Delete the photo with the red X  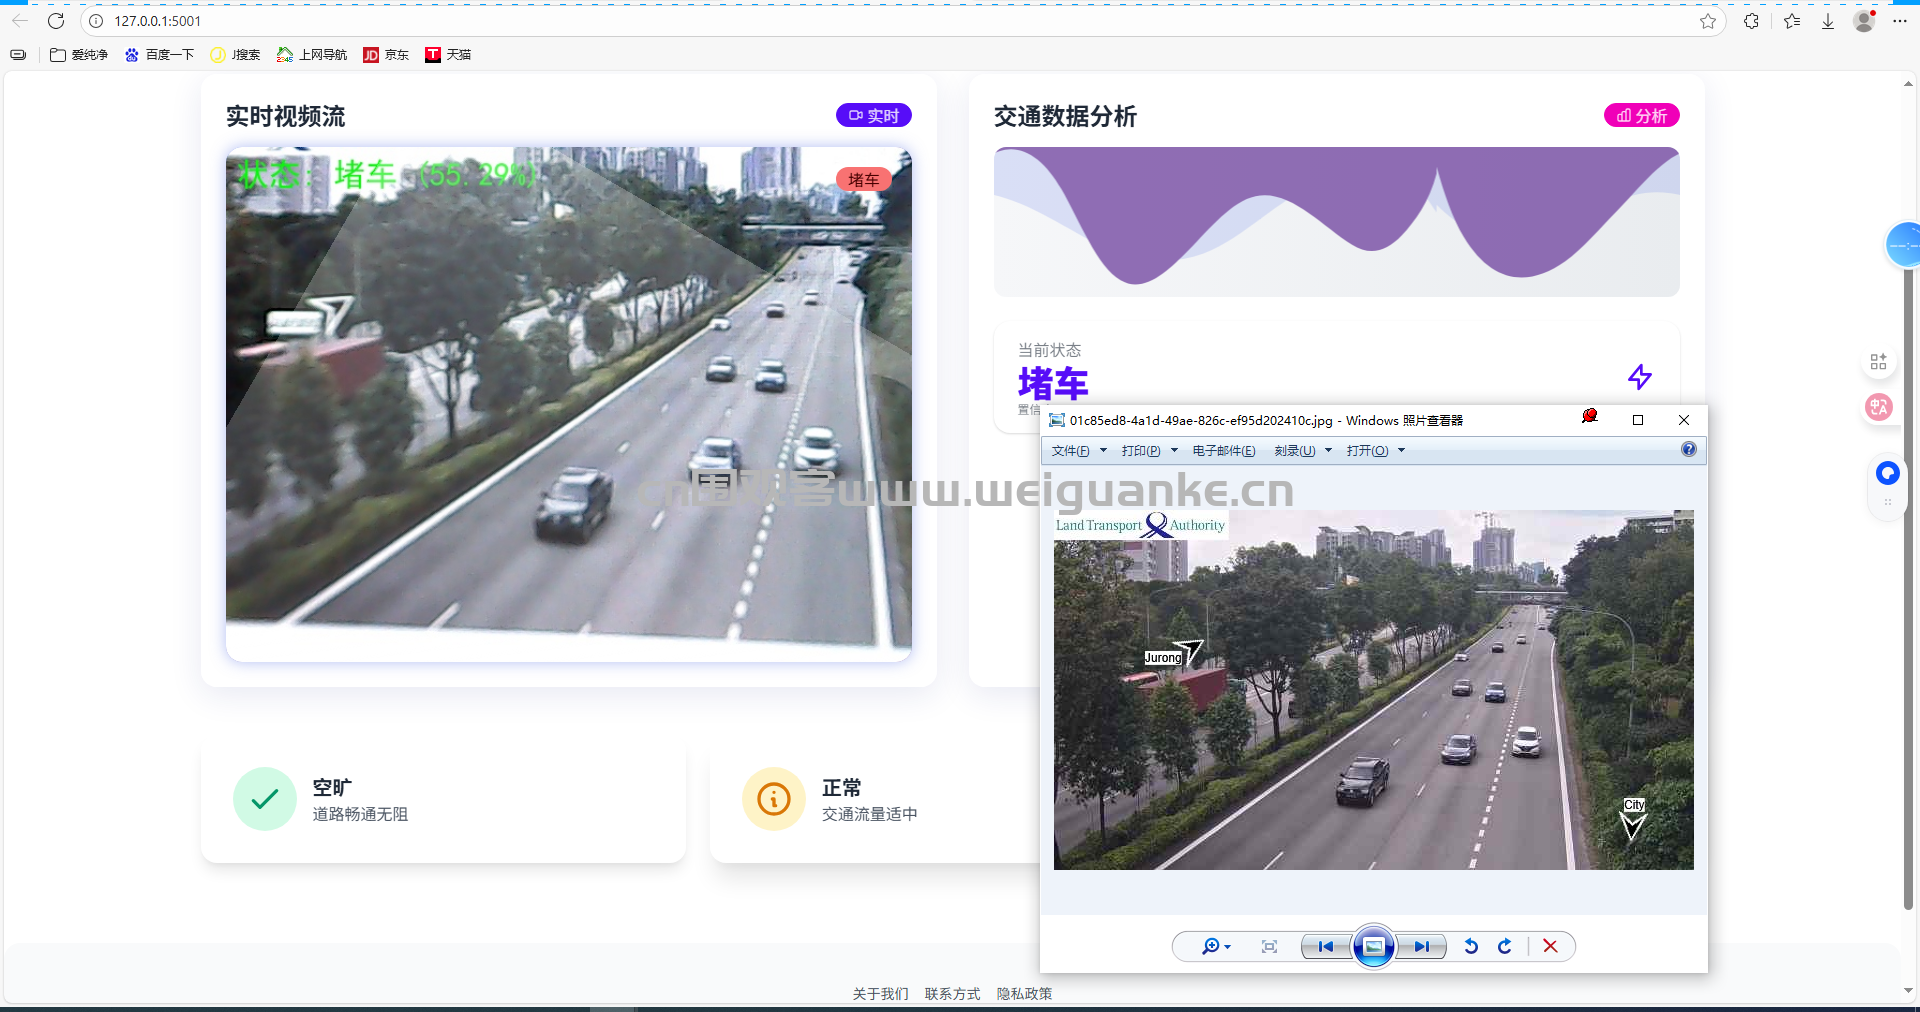point(1550,946)
